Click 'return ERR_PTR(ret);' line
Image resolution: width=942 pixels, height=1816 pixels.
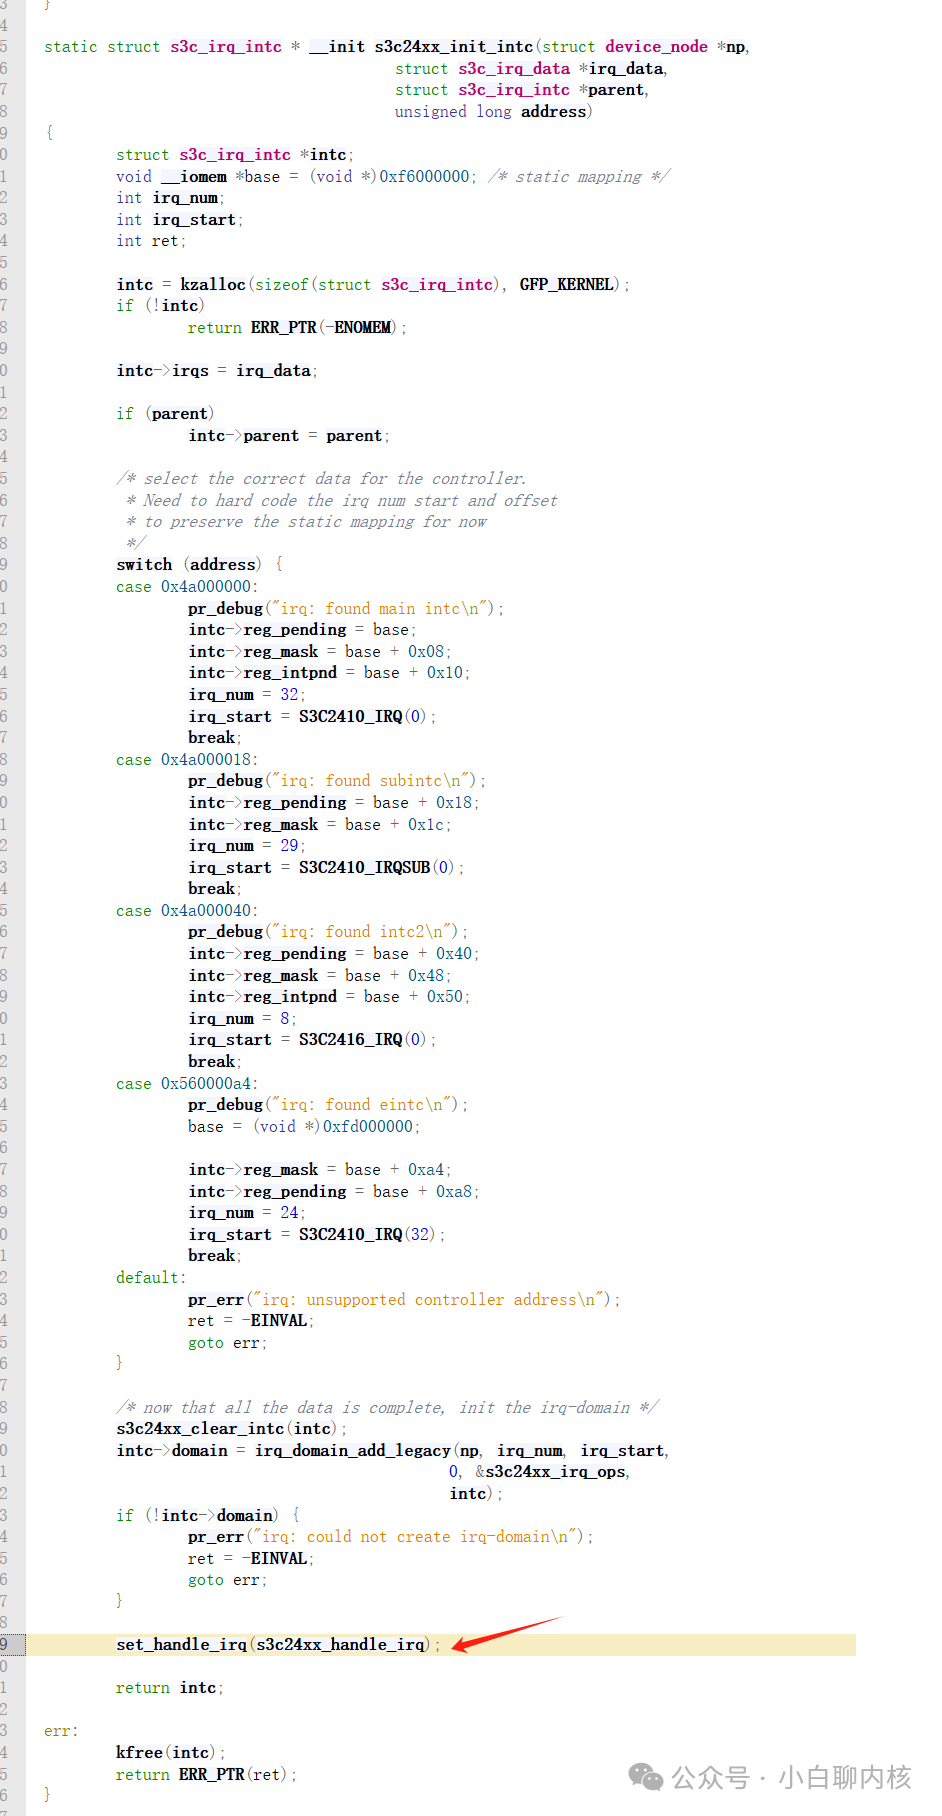pos(206,1775)
